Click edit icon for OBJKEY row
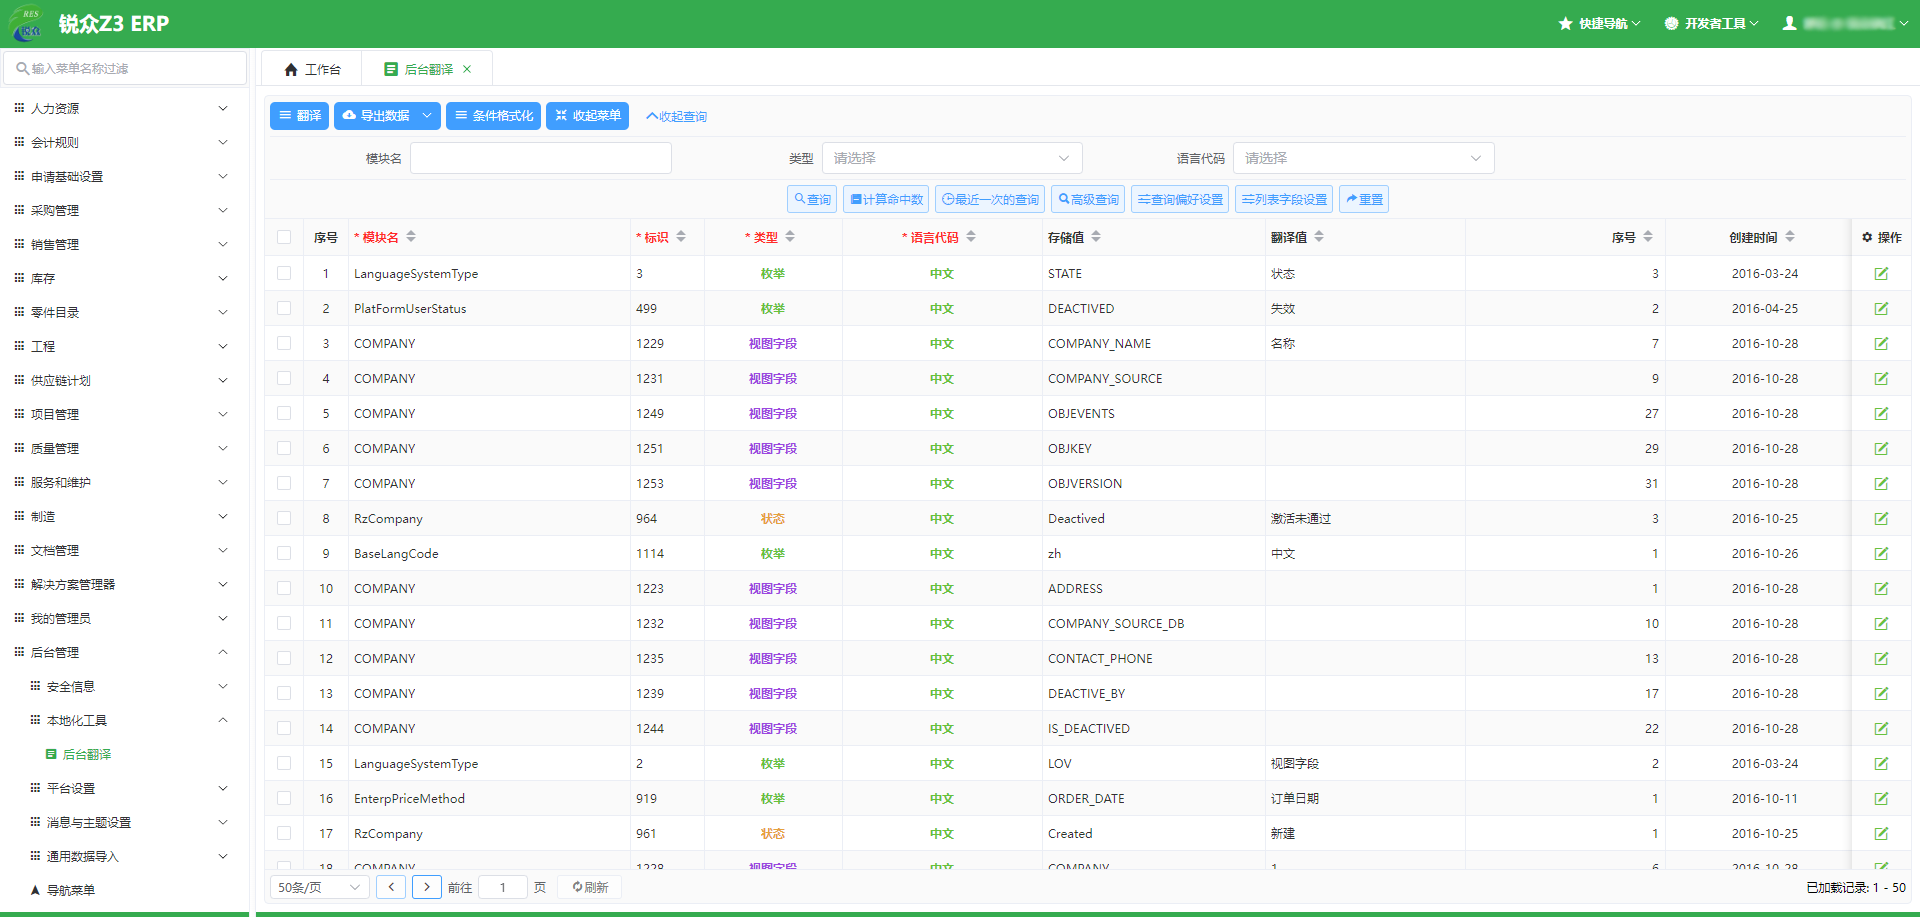The height and width of the screenshot is (917, 1920). [x=1881, y=449]
